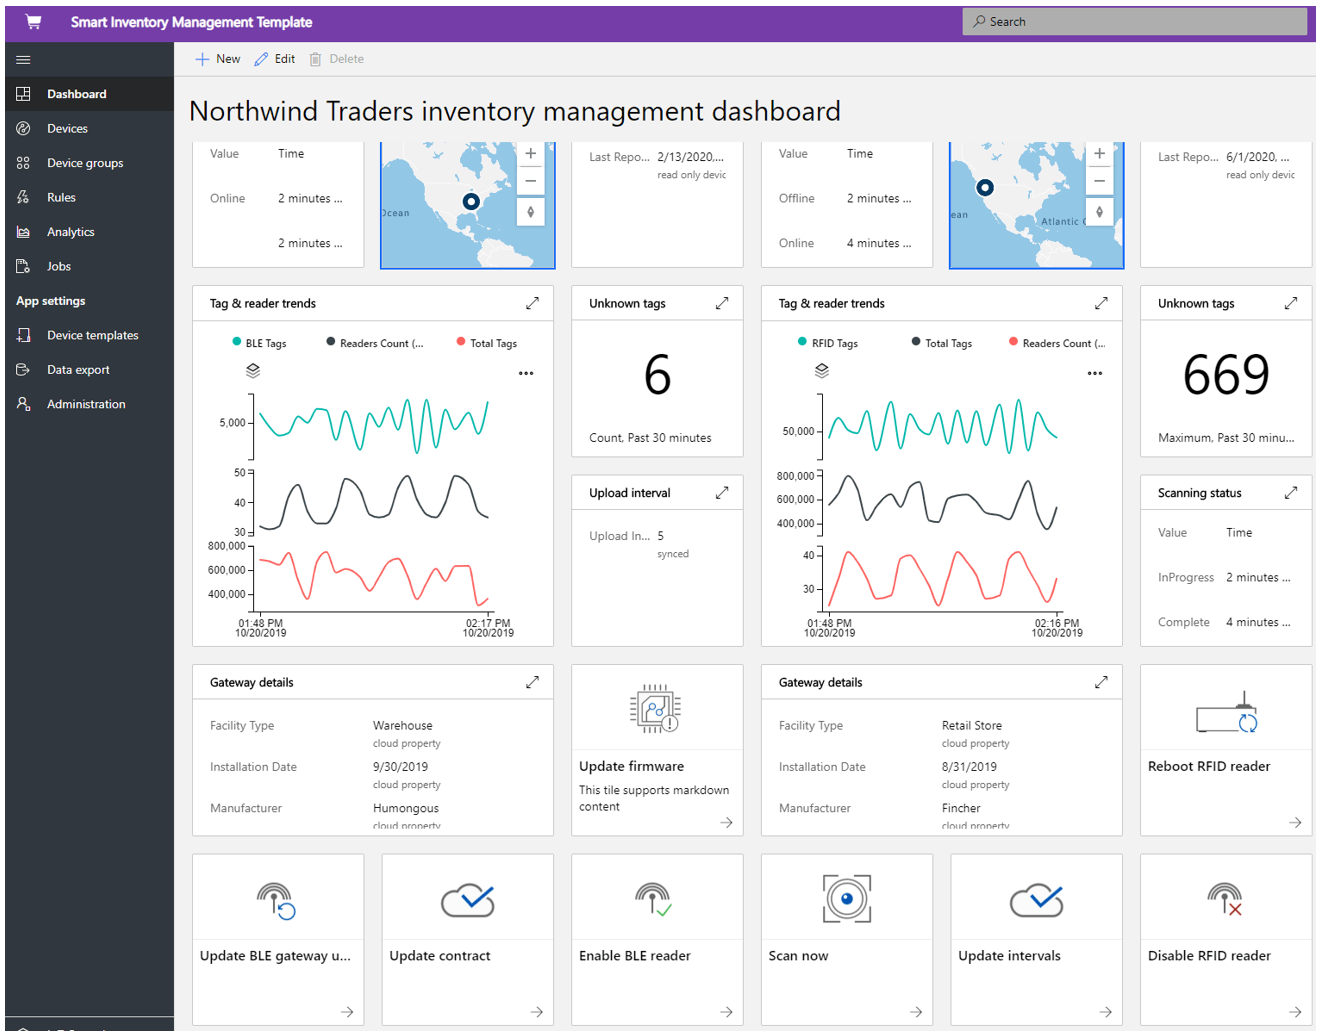The image size is (1321, 1034).
Task: Click the Scan now camera icon
Action: pyautogui.click(x=847, y=899)
